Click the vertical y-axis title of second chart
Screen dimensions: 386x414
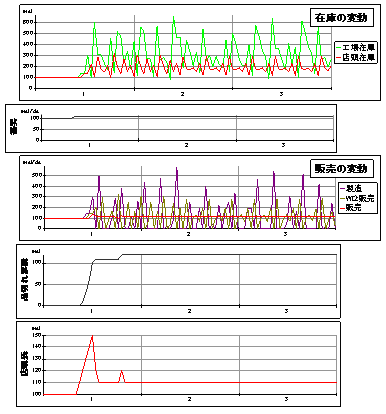click(x=14, y=129)
